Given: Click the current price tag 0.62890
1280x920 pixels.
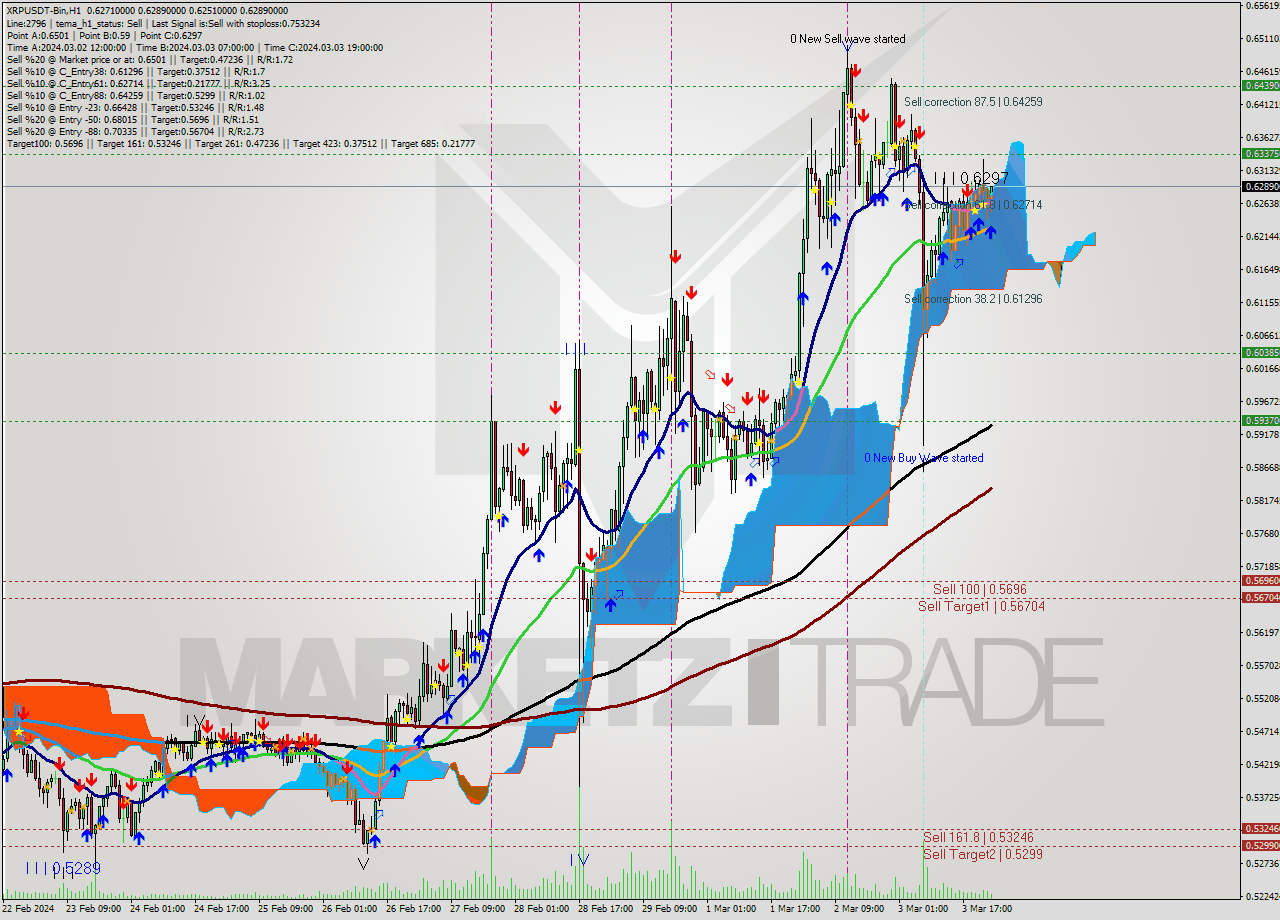Looking at the screenshot, I should click(x=1260, y=187).
